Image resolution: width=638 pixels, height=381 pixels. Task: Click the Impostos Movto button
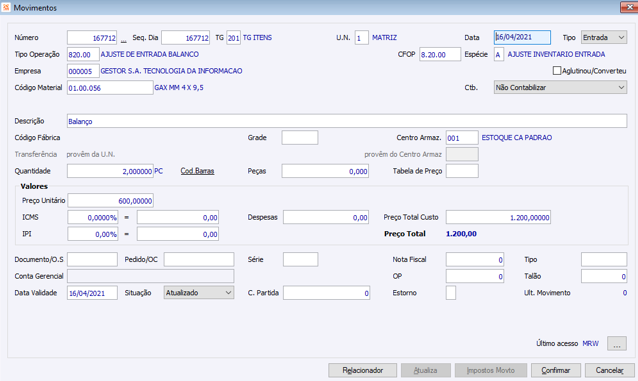[491, 370]
